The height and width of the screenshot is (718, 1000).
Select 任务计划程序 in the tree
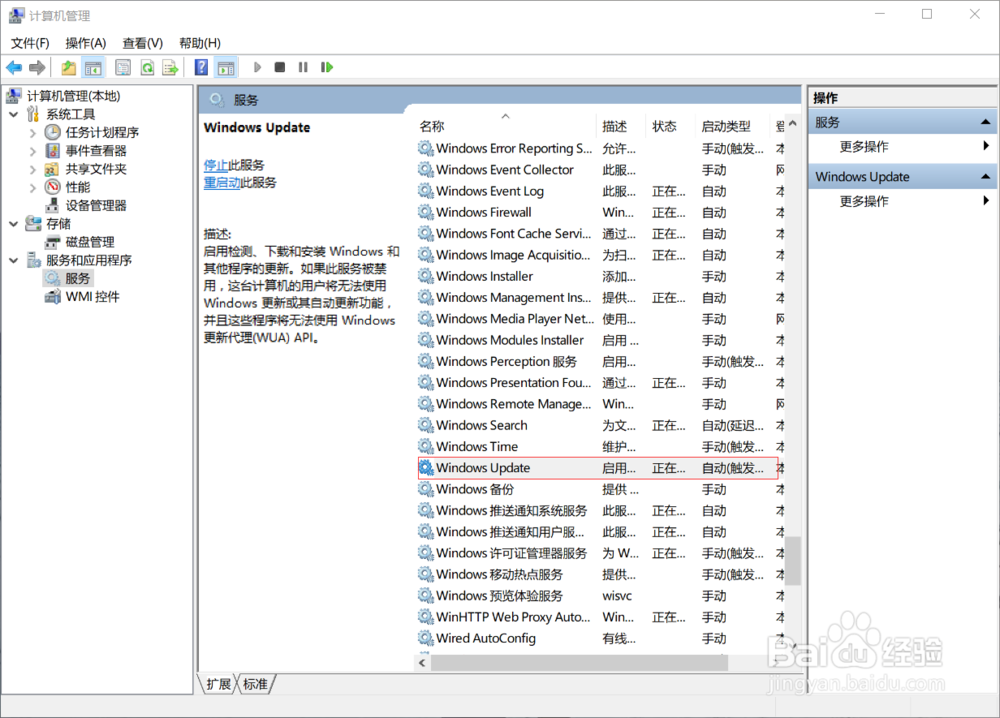pos(102,132)
